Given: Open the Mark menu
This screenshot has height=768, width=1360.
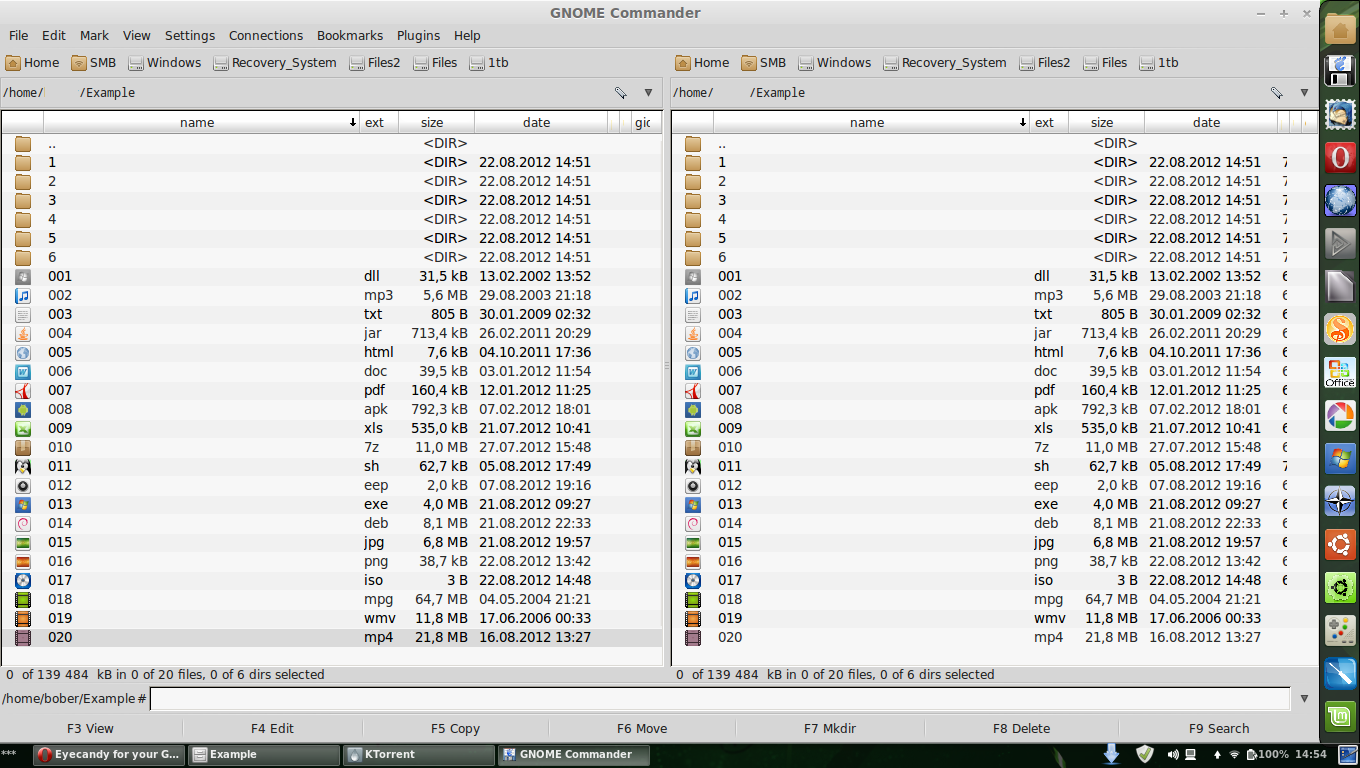Looking at the screenshot, I should click(94, 35).
